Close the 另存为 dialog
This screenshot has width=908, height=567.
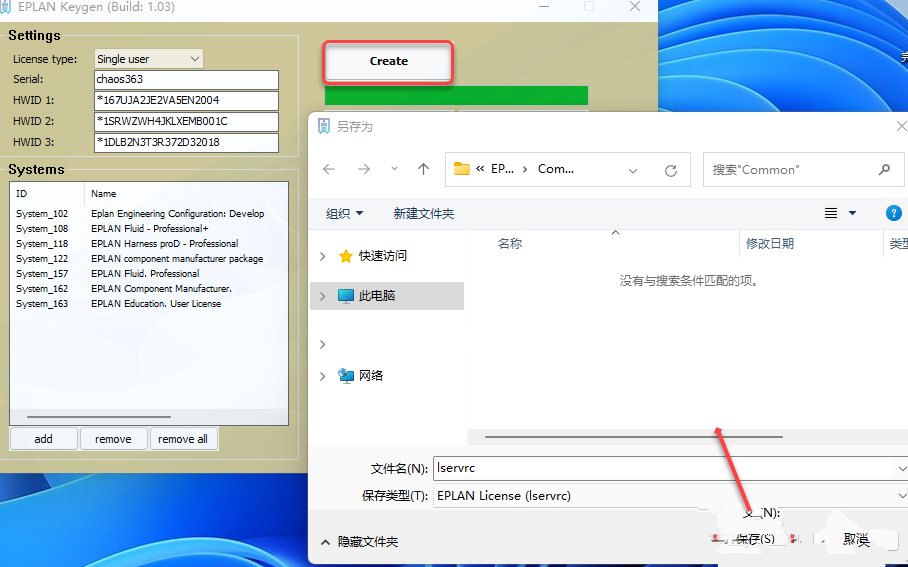coord(901,126)
